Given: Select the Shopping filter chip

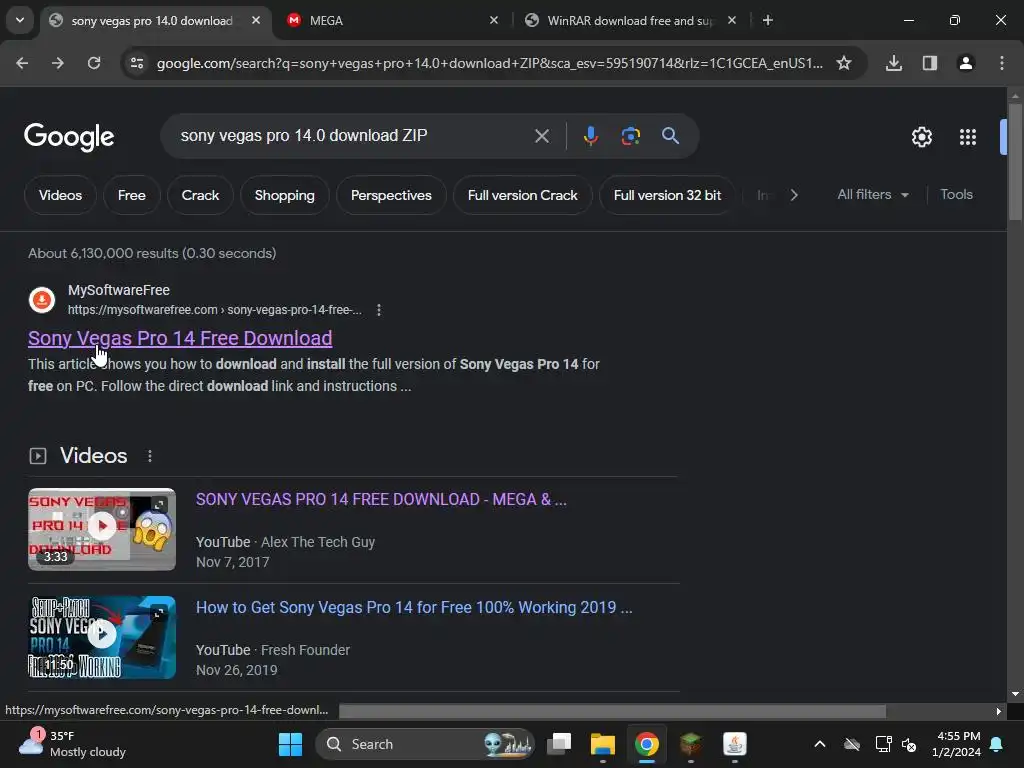Looking at the screenshot, I should (x=284, y=195).
